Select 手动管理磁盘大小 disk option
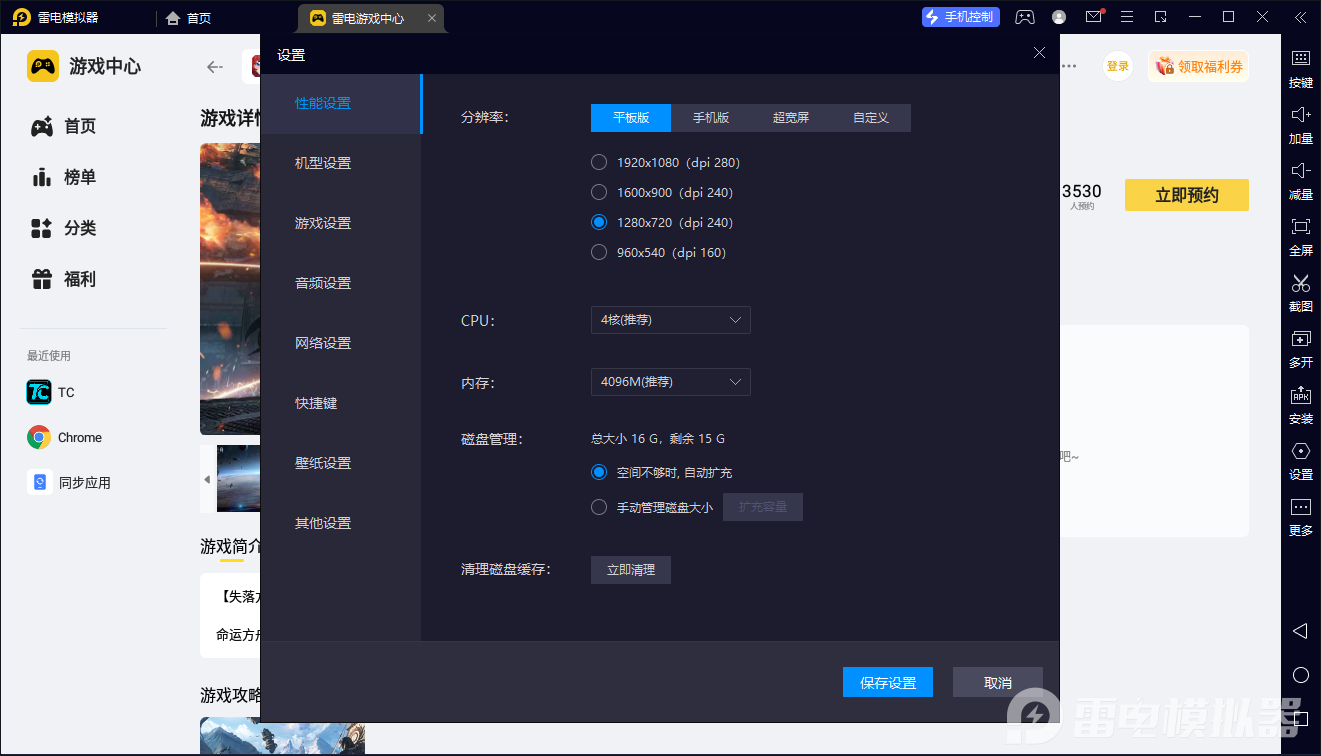The image size is (1321, 756). point(598,506)
